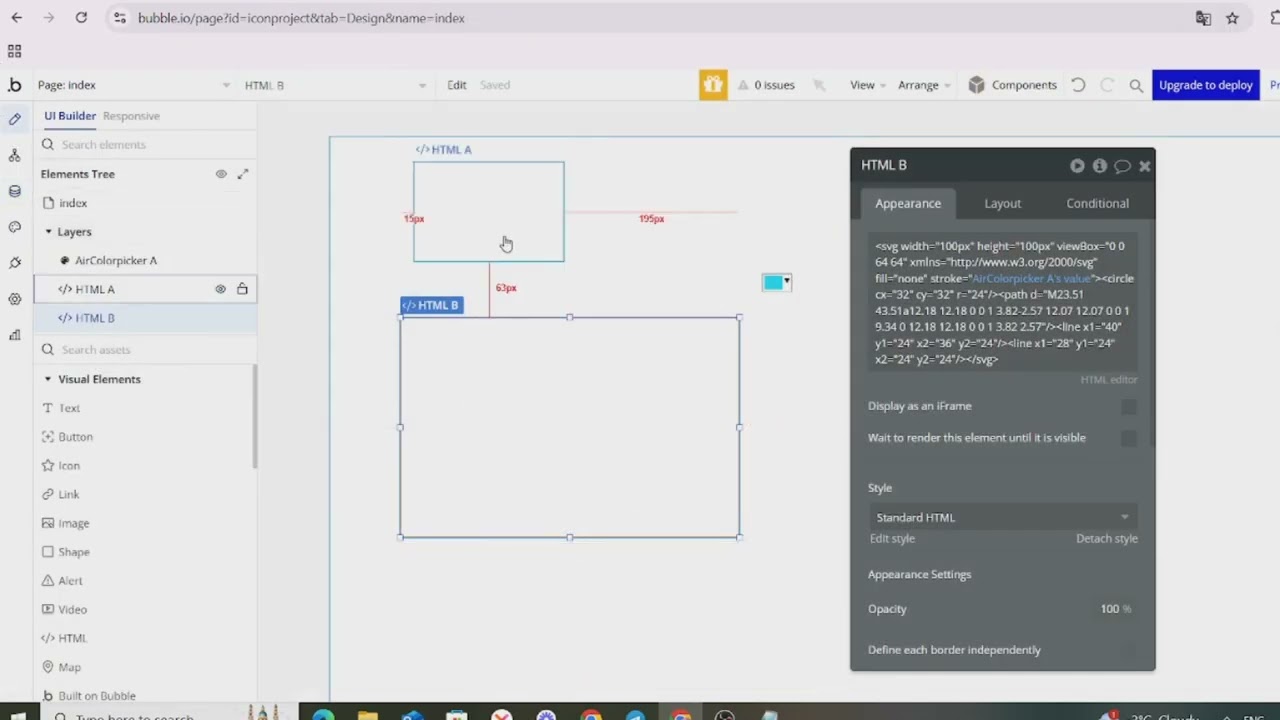Click the Undo arrow in the top bar
Screen dimensions: 1280x720
tap(1078, 85)
